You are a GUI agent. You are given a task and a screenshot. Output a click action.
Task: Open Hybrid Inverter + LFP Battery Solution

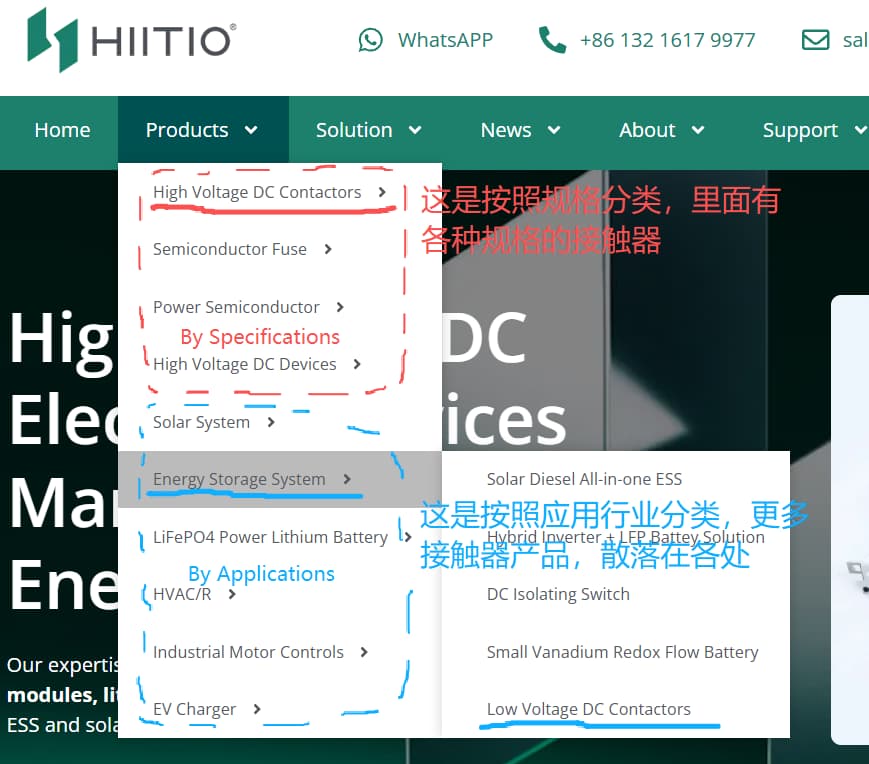pyautogui.click(x=626, y=537)
